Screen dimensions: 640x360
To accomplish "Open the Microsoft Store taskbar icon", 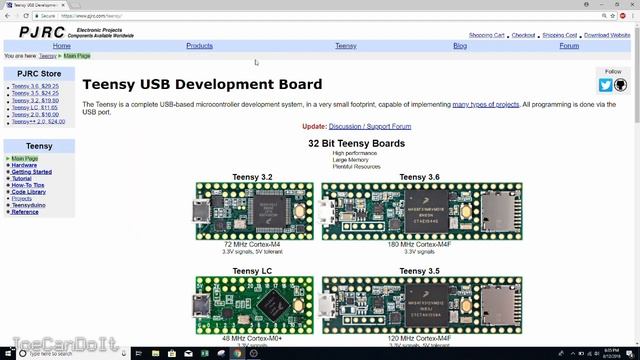I will [172, 353].
